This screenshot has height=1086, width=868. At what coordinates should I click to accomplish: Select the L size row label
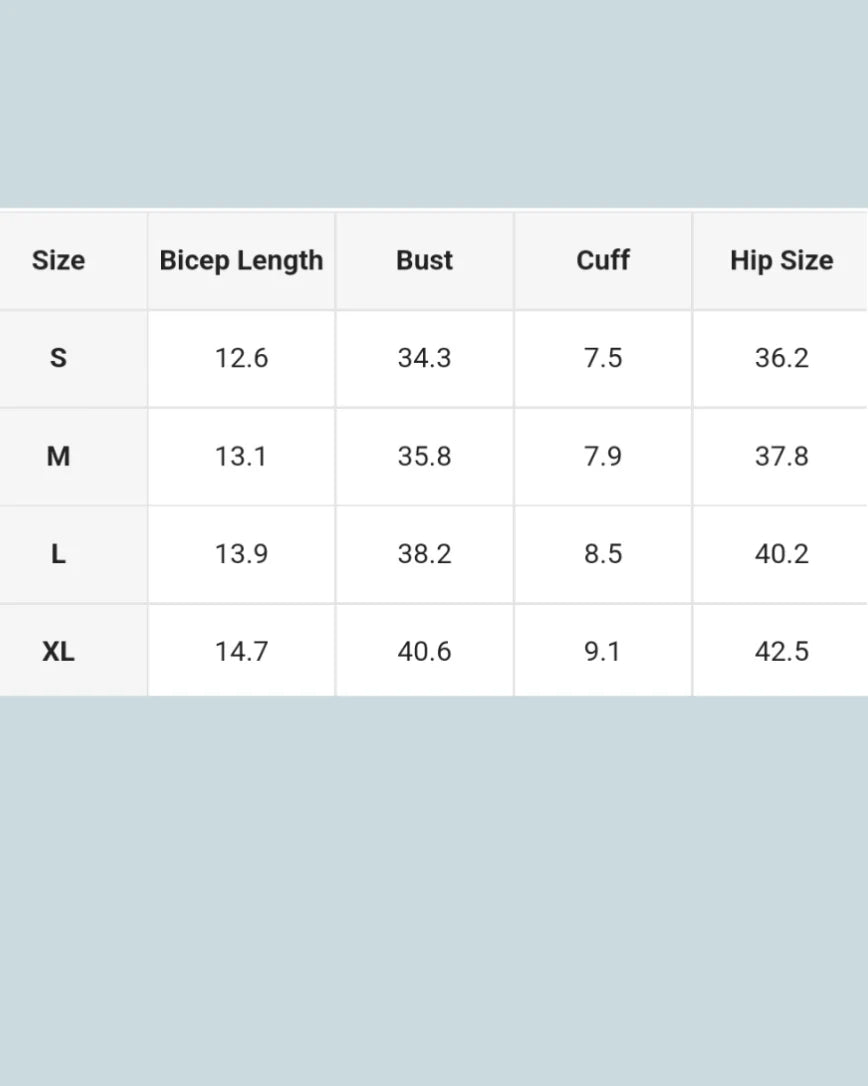(x=58, y=554)
